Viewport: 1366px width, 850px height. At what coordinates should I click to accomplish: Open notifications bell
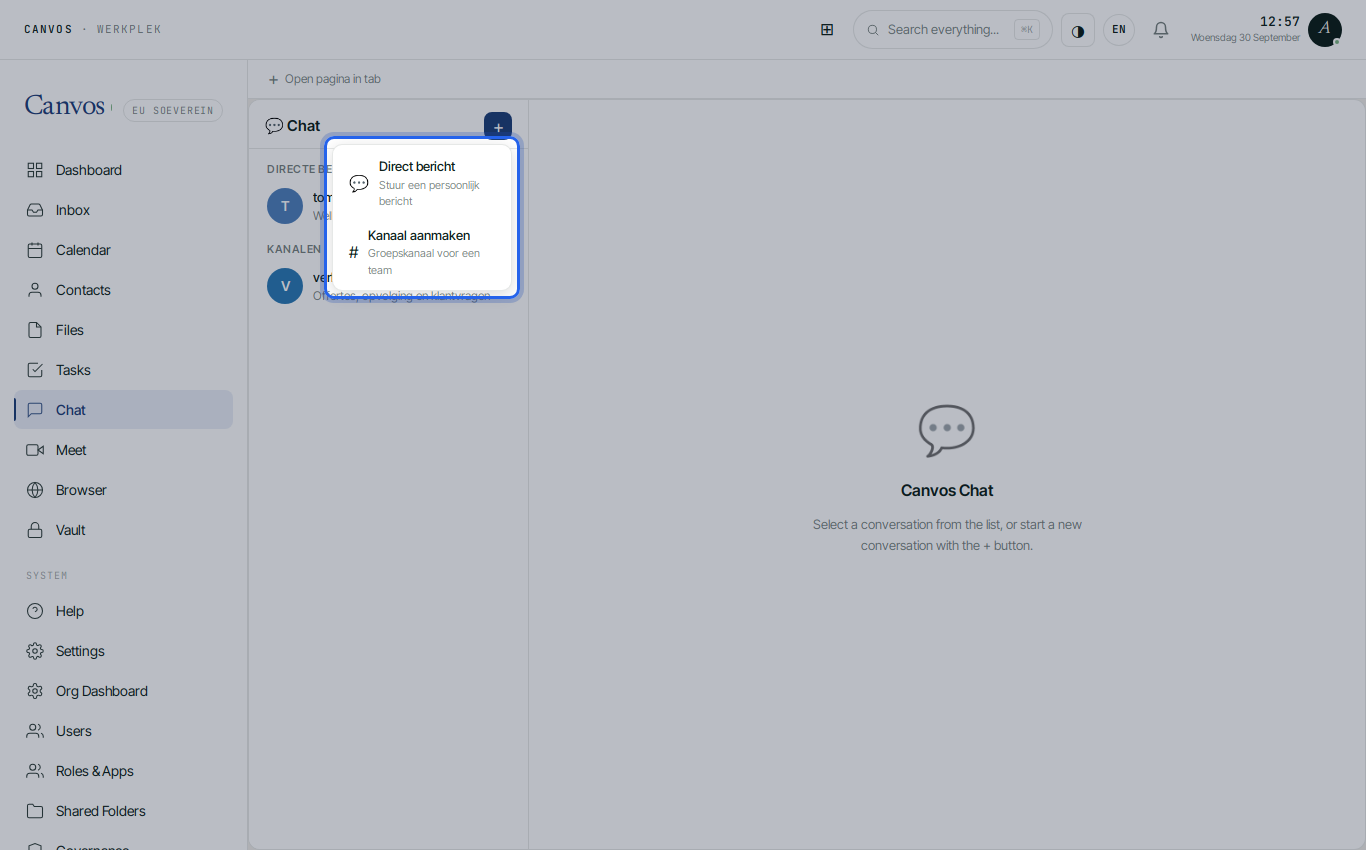[x=1161, y=30]
